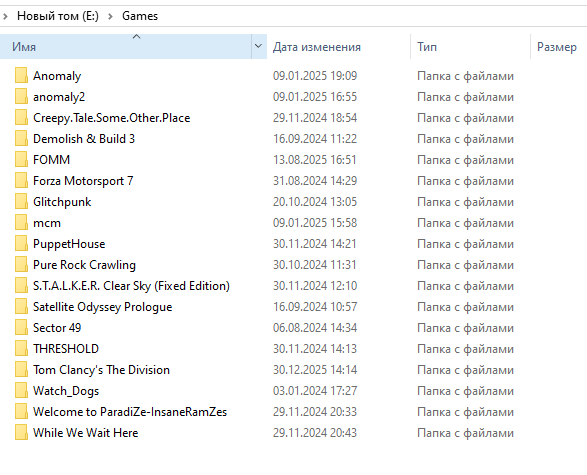Viewport: 587px width, 475px height.
Task: Click Папка с файлами in the Glitchpunk row
Action: coord(465,202)
